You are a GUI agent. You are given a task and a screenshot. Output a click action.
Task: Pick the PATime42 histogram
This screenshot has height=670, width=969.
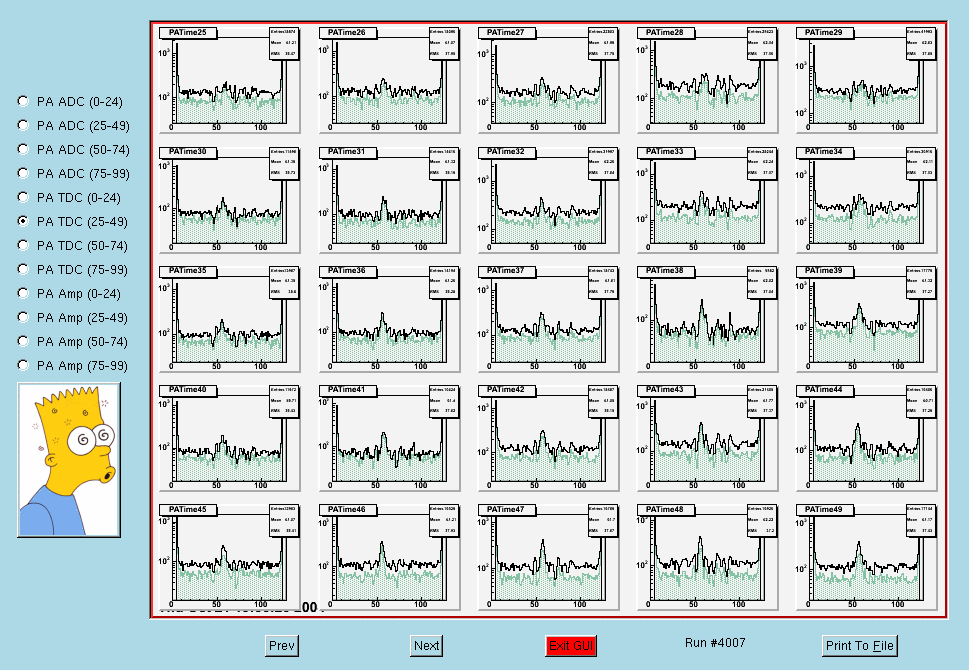point(548,438)
